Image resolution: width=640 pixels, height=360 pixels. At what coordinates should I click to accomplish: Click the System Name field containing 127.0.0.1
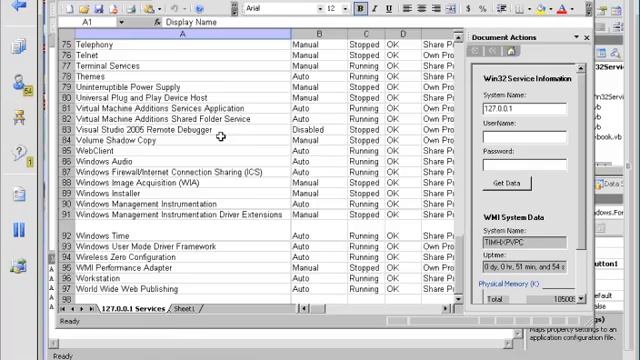point(524,109)
